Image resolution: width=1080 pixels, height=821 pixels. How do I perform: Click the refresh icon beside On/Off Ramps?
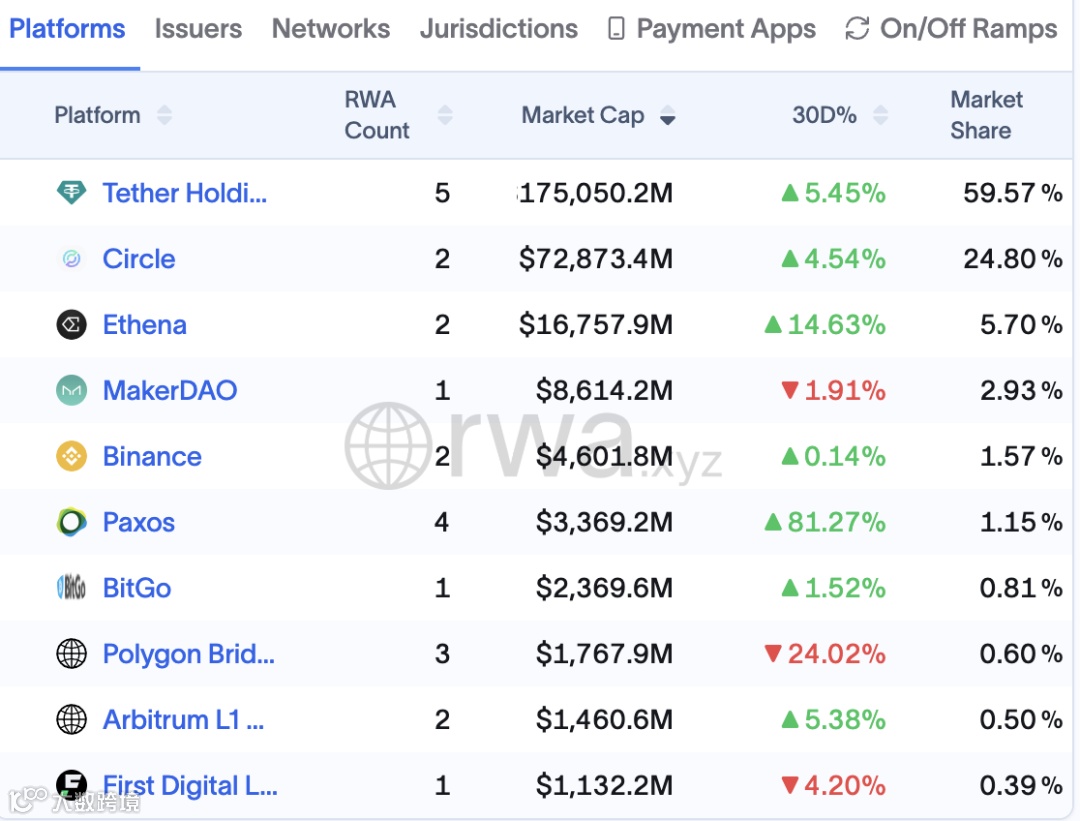tap(857, 29)
